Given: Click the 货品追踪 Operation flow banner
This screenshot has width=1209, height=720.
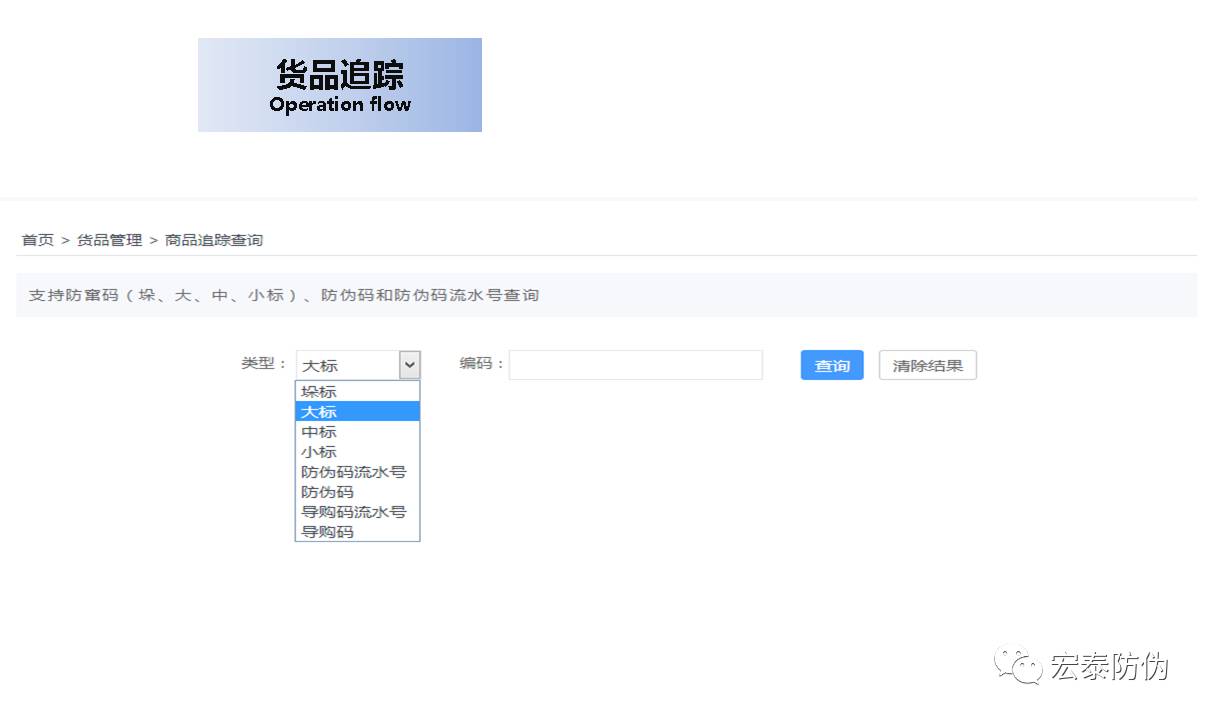Looking at the screenshot, I should click(339, 84).
